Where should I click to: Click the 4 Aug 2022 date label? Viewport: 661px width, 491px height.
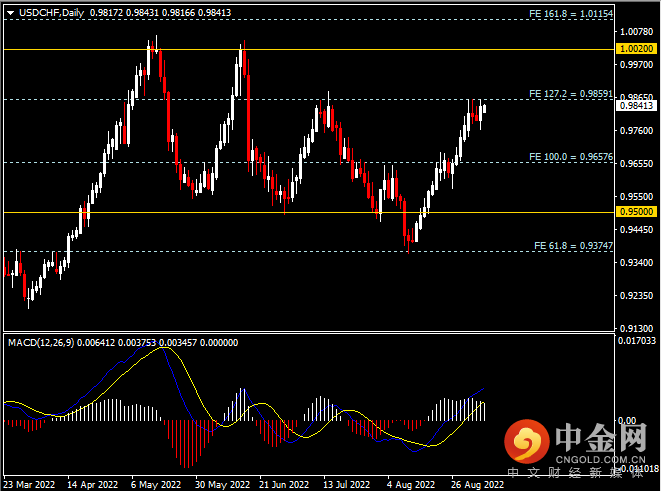[411, 485]
